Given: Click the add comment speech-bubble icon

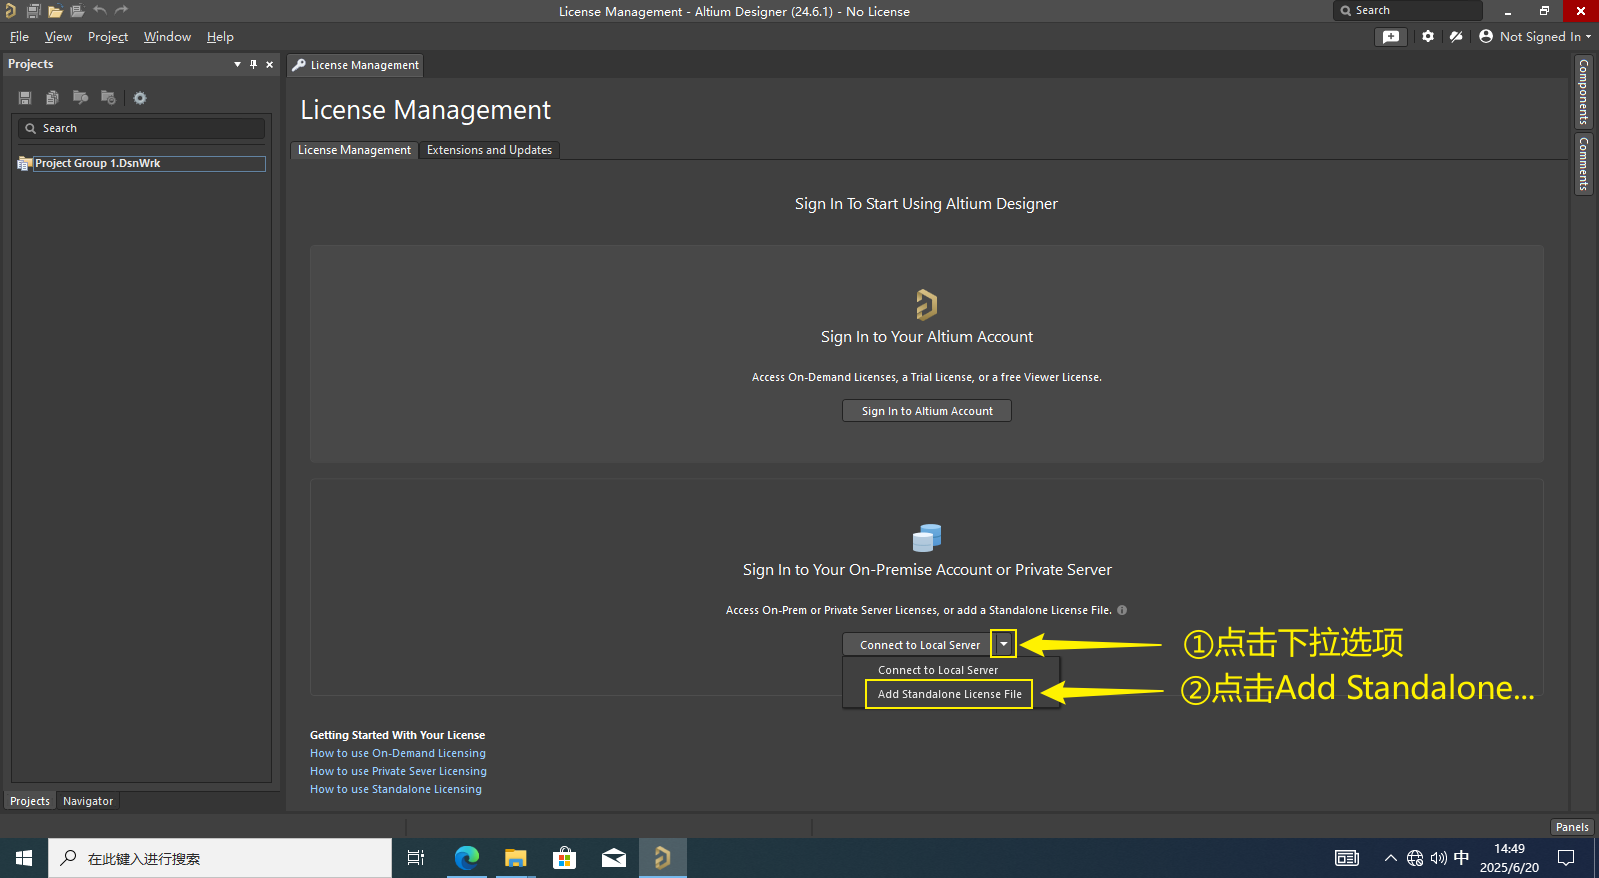Looking at the screenshot, I should pos(1391,37).
